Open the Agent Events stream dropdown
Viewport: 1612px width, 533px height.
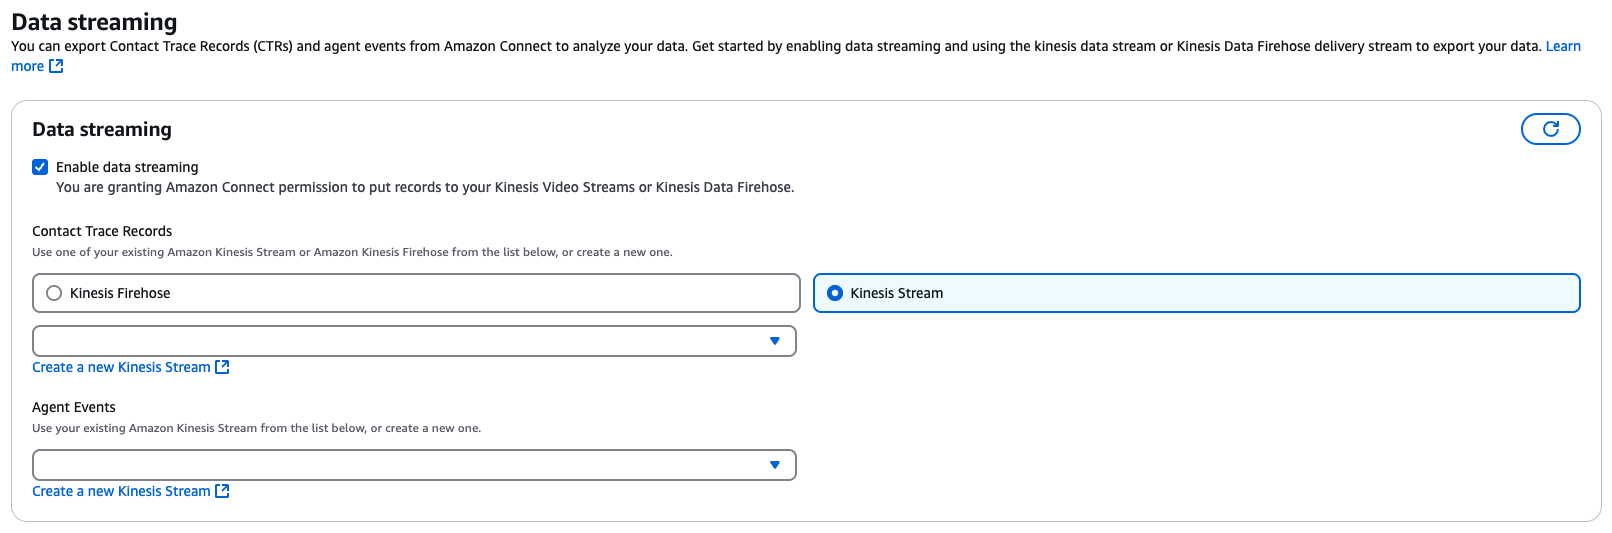[414, 465]
